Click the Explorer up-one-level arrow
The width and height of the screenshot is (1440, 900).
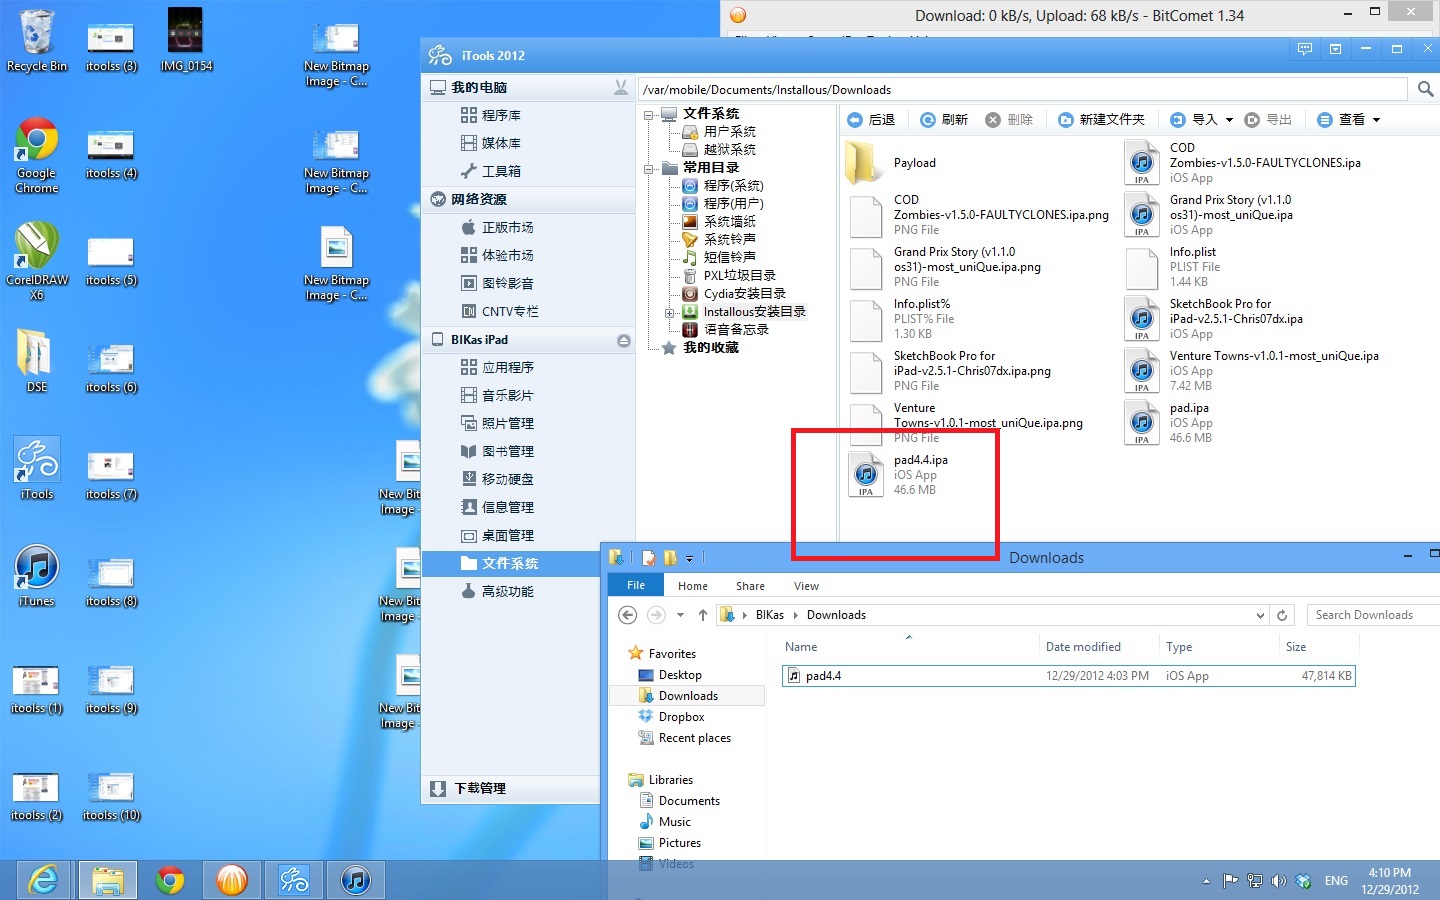703,615
